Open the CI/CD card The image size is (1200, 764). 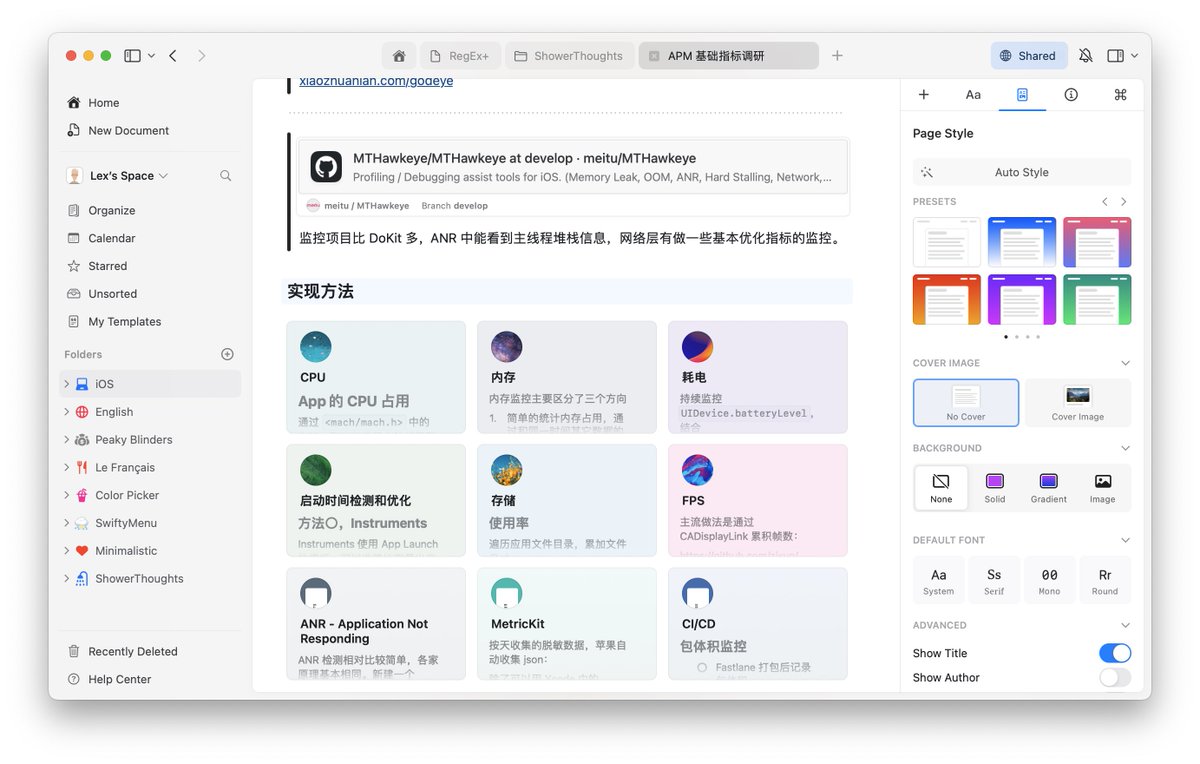pyautogui.click(x=758, y=624)
